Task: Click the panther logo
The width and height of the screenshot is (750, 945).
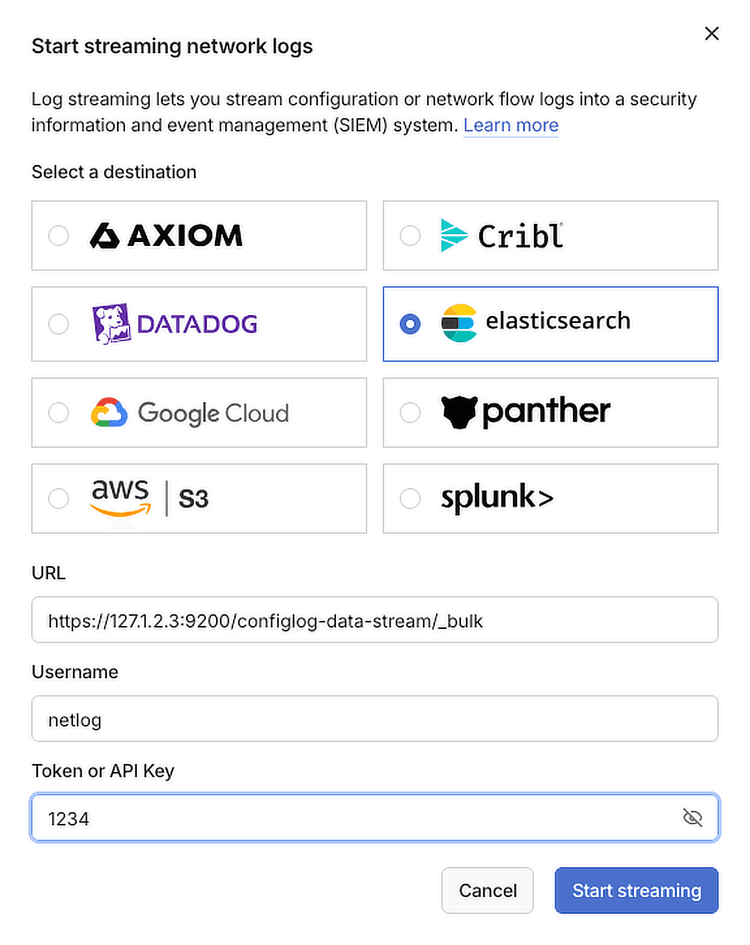Action: point(525,412)
